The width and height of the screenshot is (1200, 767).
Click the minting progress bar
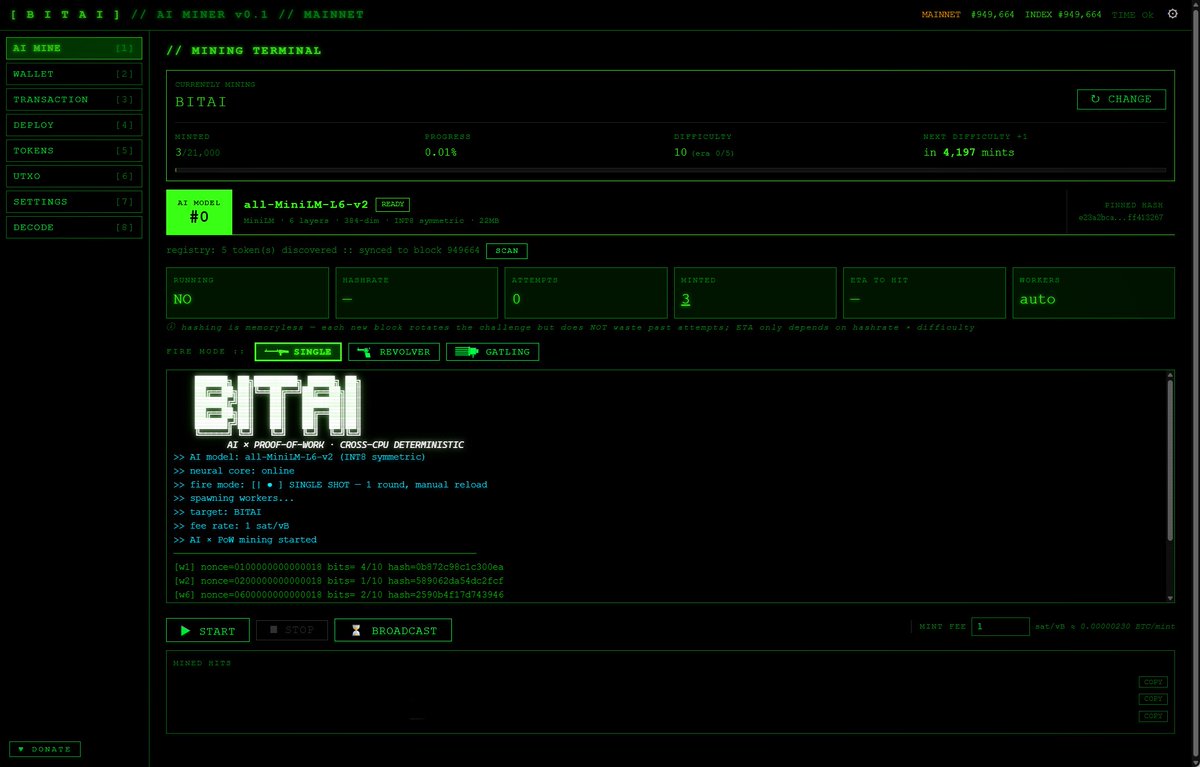(x=670, y=171)
